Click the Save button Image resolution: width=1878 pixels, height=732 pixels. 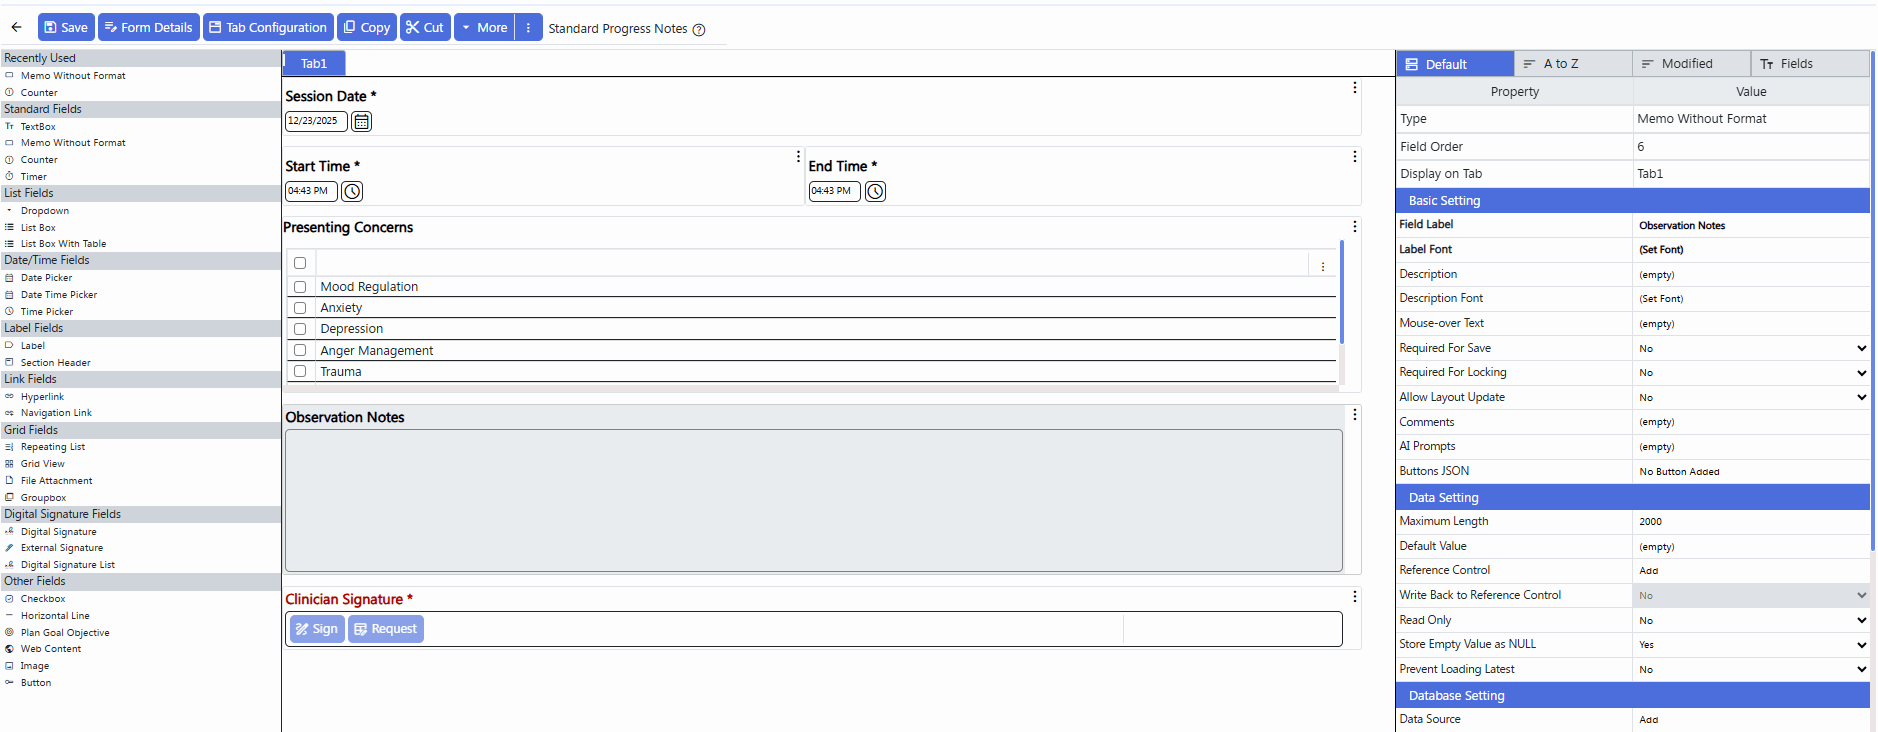pos(66,27)
